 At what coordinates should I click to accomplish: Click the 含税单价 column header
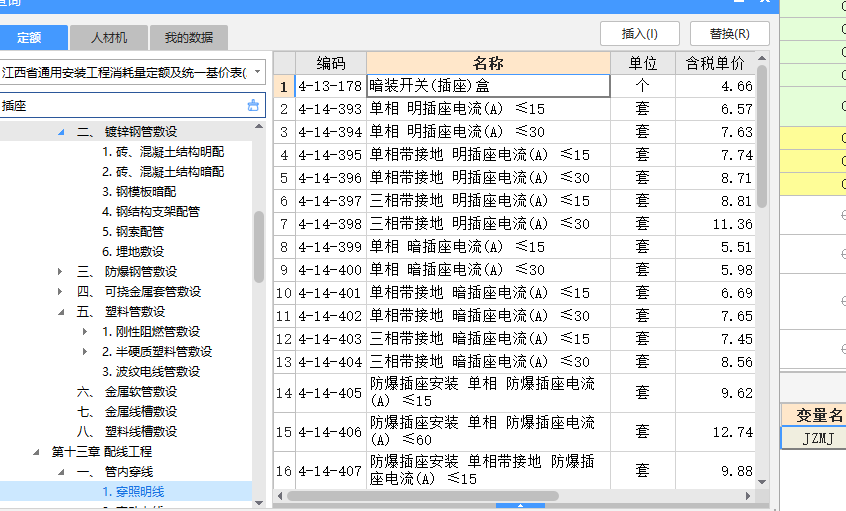(x=715, y=63)
